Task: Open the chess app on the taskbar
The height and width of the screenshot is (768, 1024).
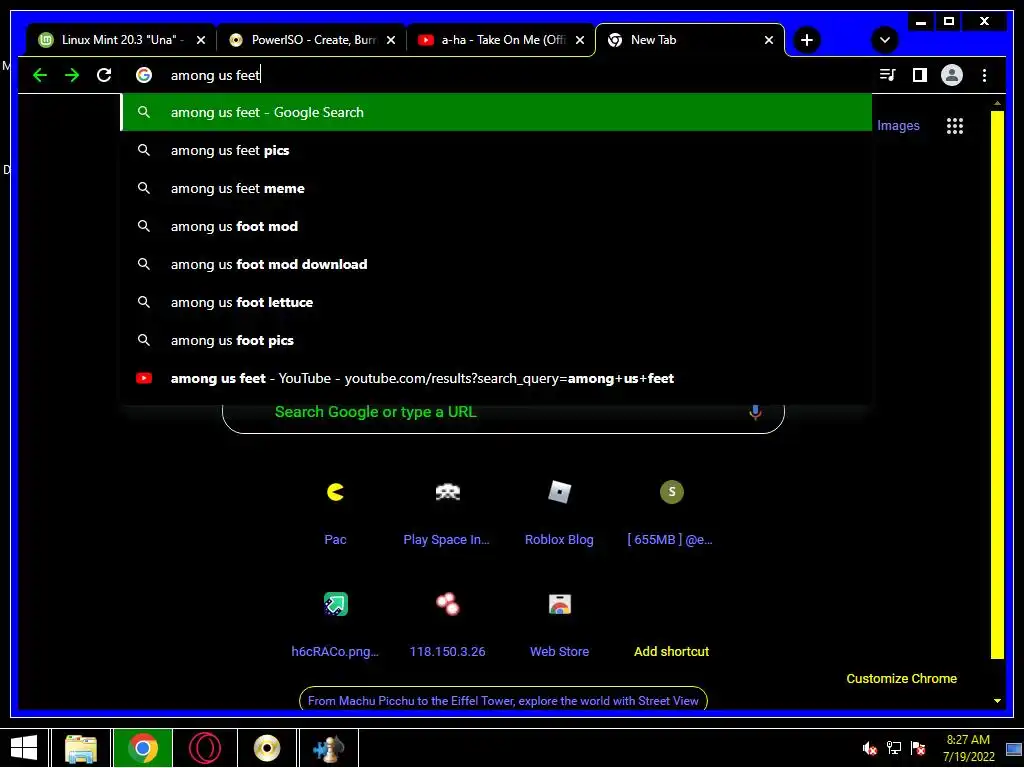Action: (x=328, y=748)
